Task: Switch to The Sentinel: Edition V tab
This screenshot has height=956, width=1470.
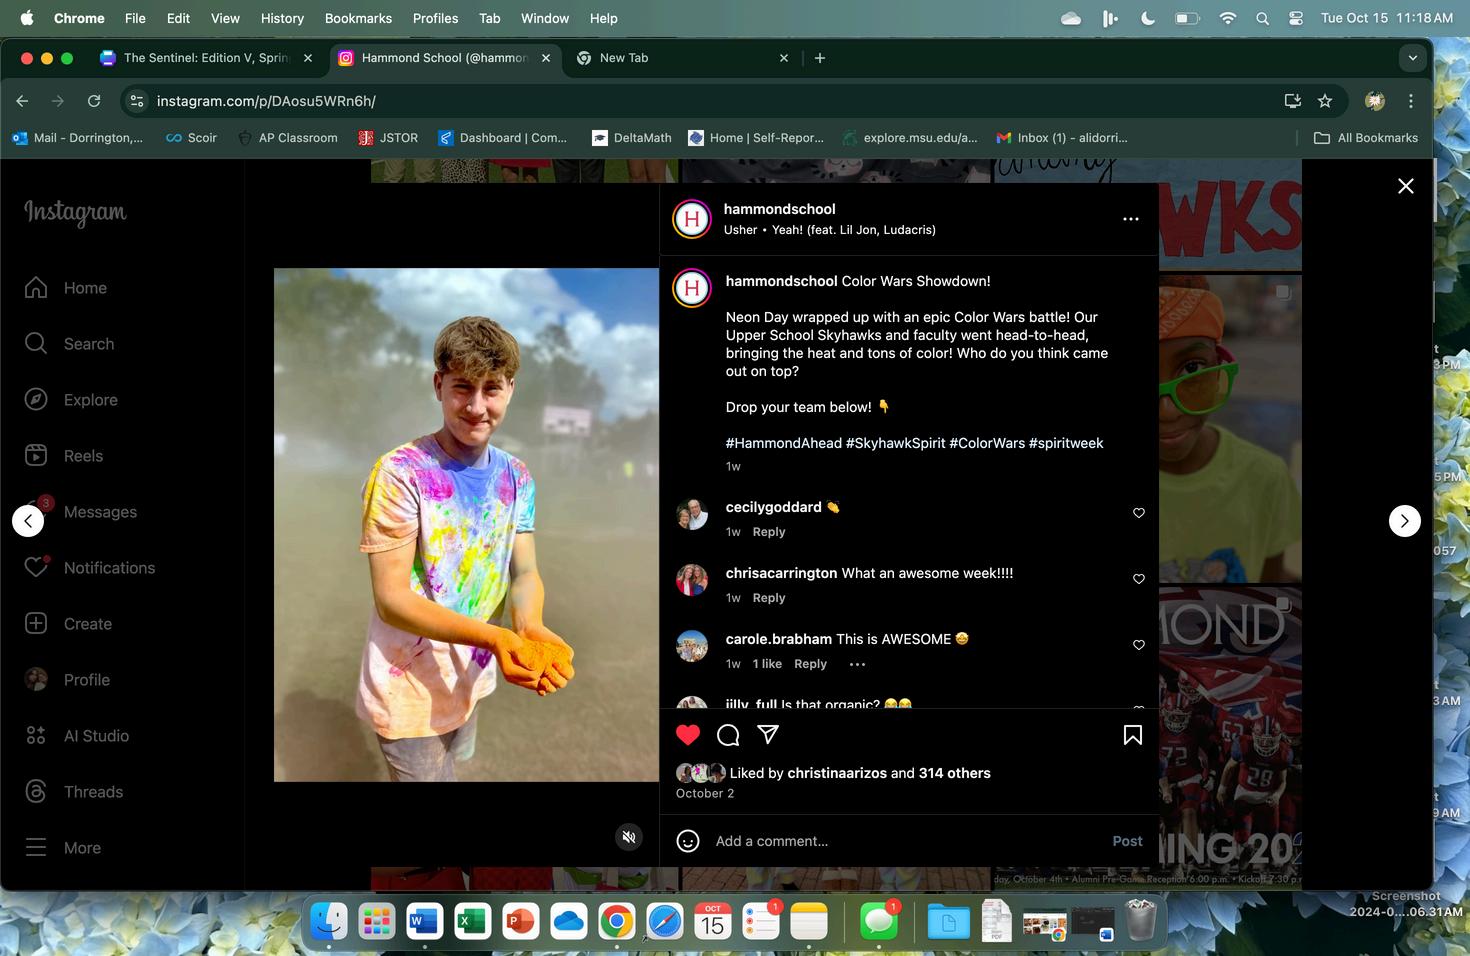Action: (206, 58)
